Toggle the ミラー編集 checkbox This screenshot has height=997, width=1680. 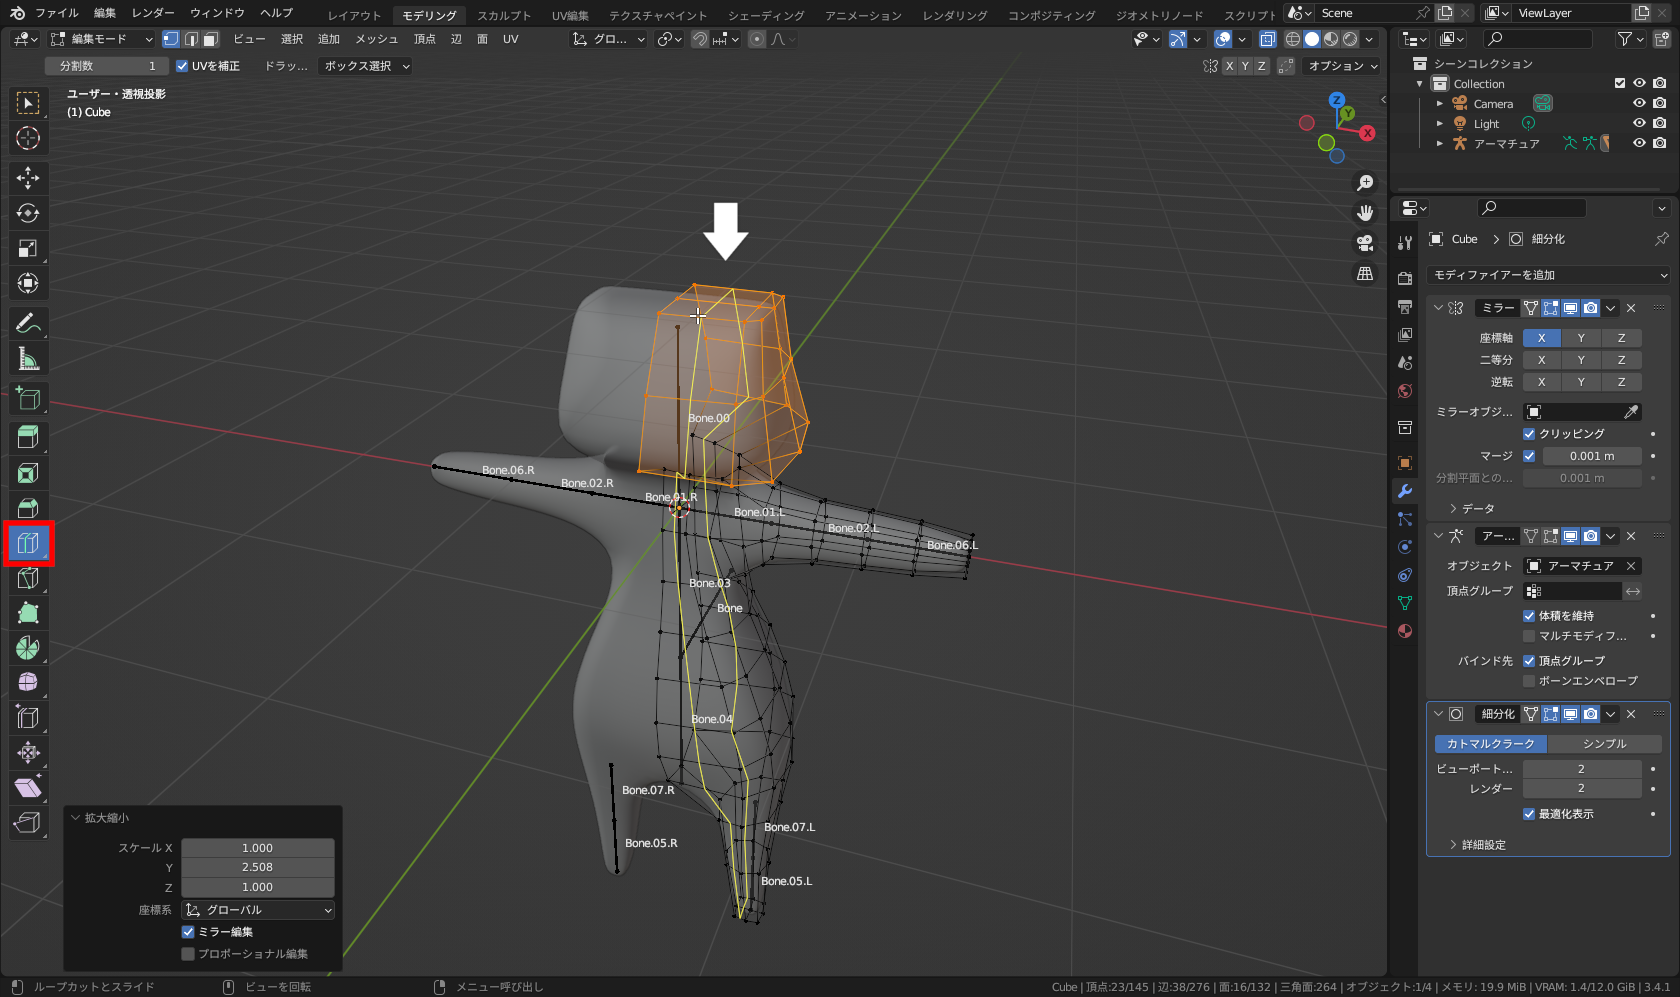pyautogui.click(x=188, y=932)
